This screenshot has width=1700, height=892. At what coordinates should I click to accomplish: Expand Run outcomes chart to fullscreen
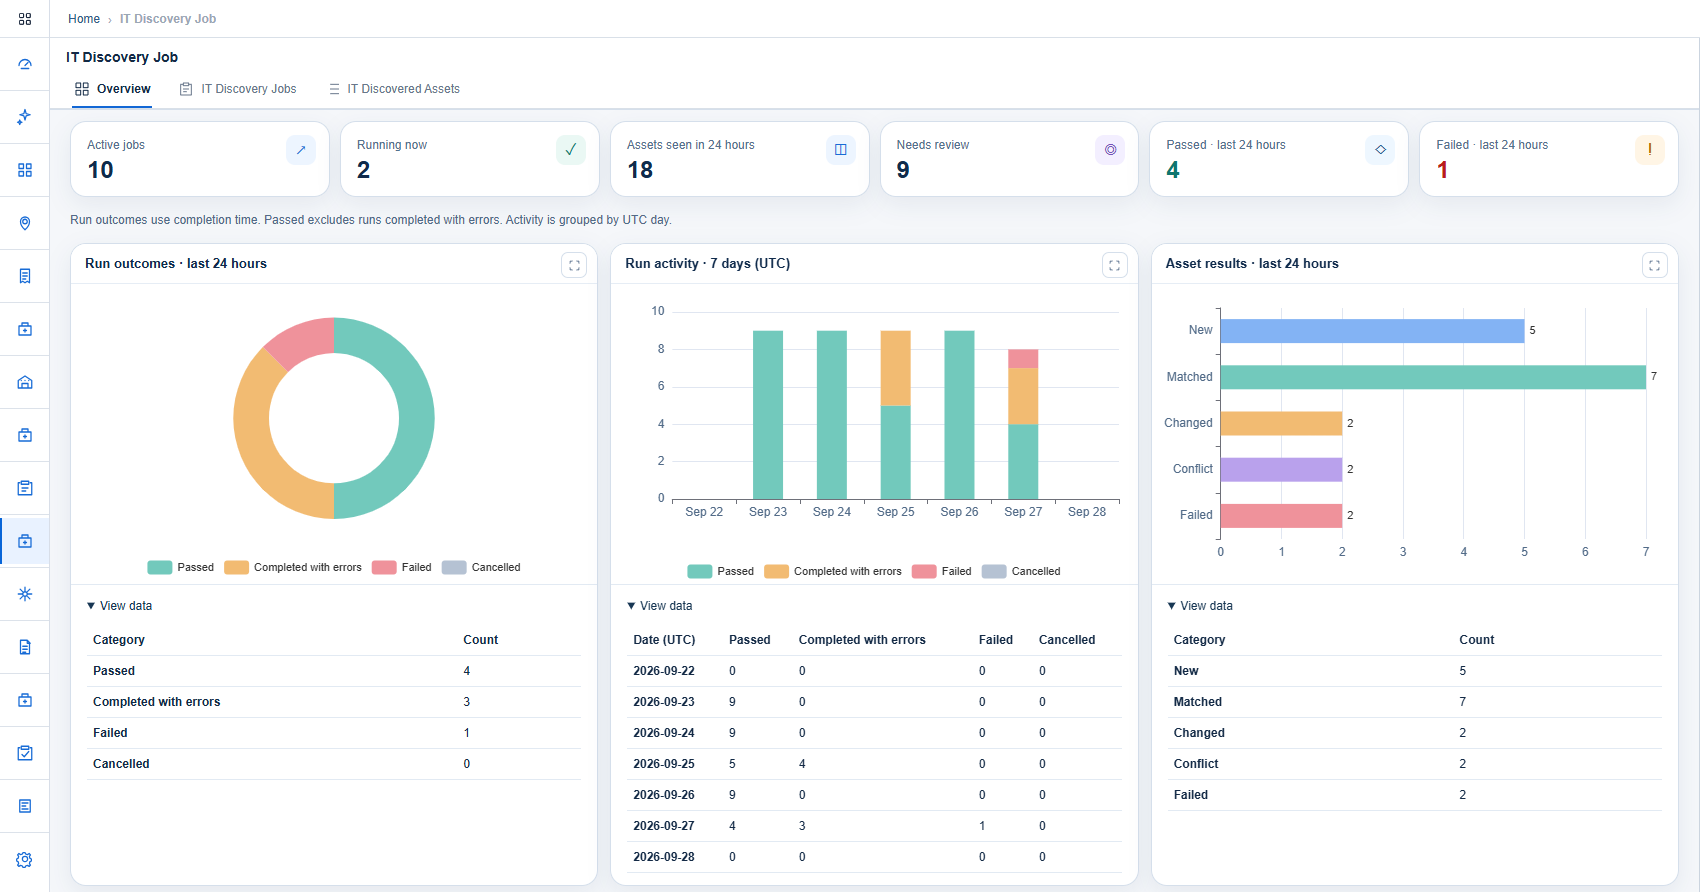point(574,265)
